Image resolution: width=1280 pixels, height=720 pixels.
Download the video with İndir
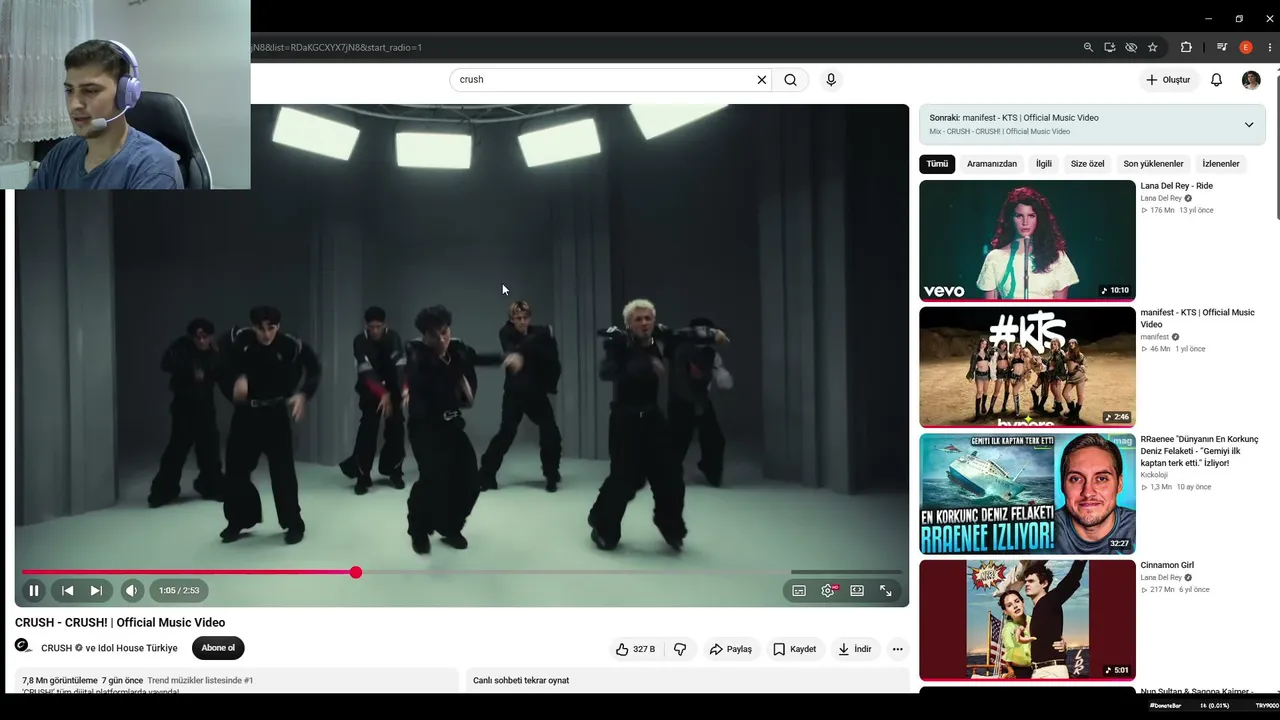click(x=855, y=649)
